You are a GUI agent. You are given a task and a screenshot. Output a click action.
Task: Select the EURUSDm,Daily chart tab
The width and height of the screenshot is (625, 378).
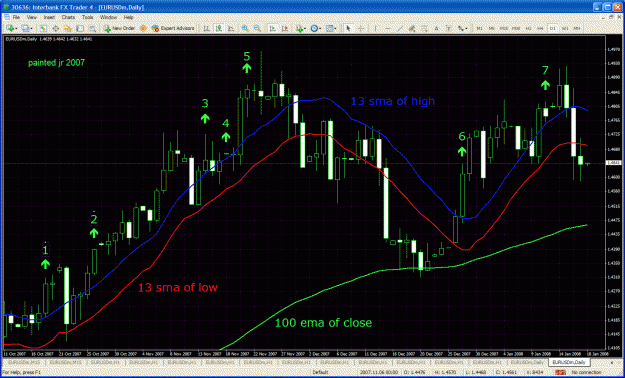click(x=570, y=362)
